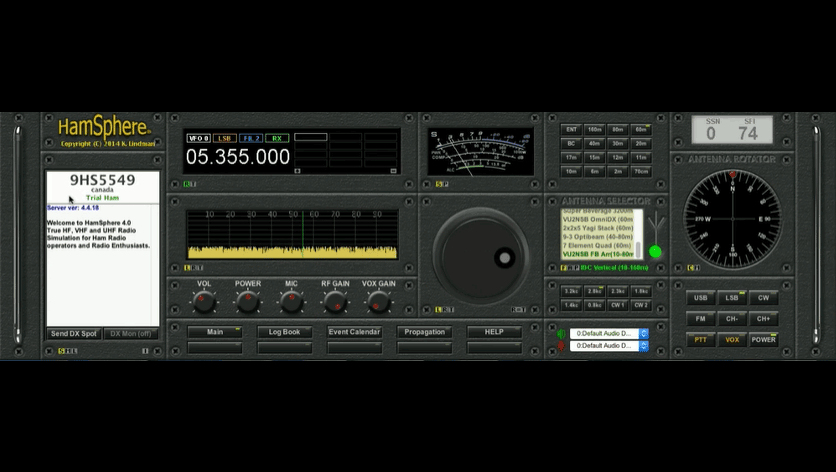
Task: Open the audio input device dropdown
Action: (609, 346)
